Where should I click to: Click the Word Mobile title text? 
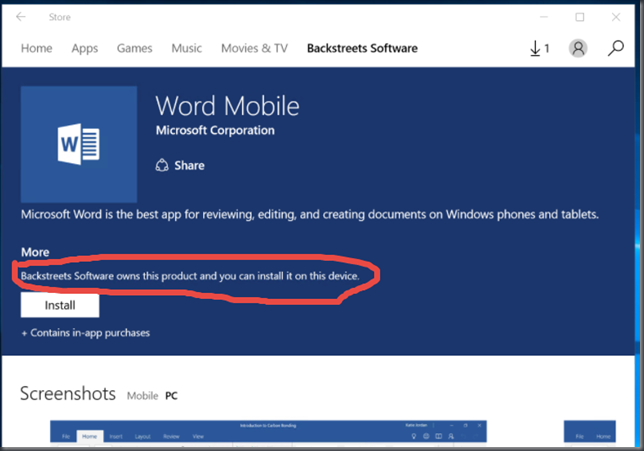[228, 106]
